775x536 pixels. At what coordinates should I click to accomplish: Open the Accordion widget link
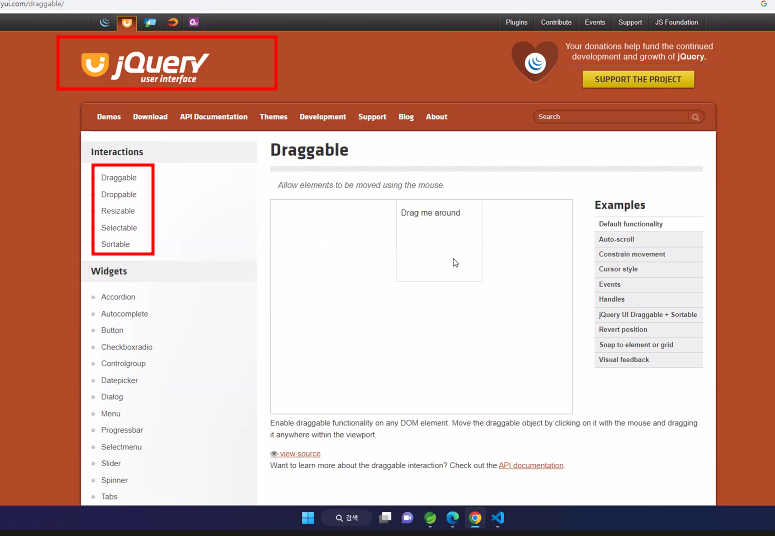(x=118, y=297)
